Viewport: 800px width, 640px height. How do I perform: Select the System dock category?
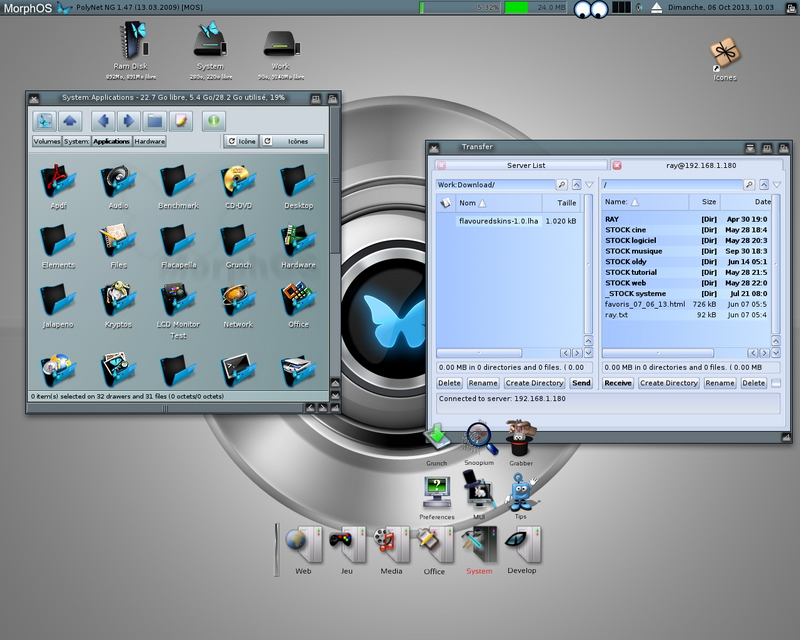pos(479,546)
